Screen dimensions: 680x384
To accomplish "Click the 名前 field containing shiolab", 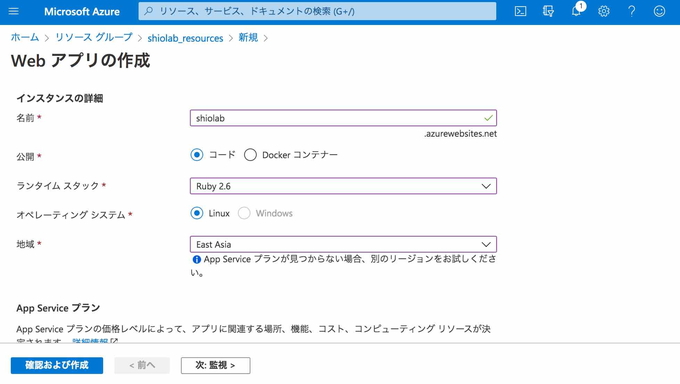I will tap(343, 118).
